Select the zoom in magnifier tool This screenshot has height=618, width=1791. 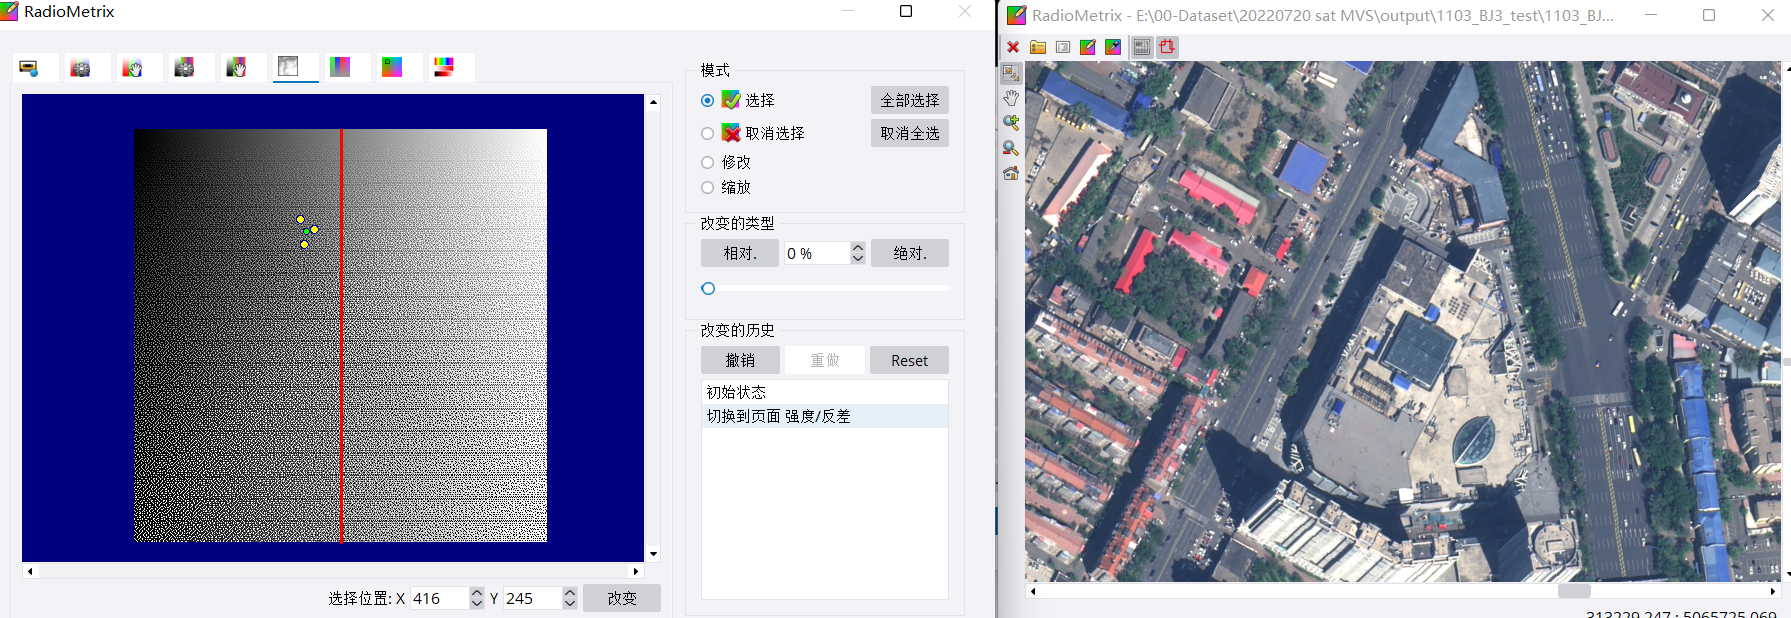pyautogui.click(x=1011, y=123)
